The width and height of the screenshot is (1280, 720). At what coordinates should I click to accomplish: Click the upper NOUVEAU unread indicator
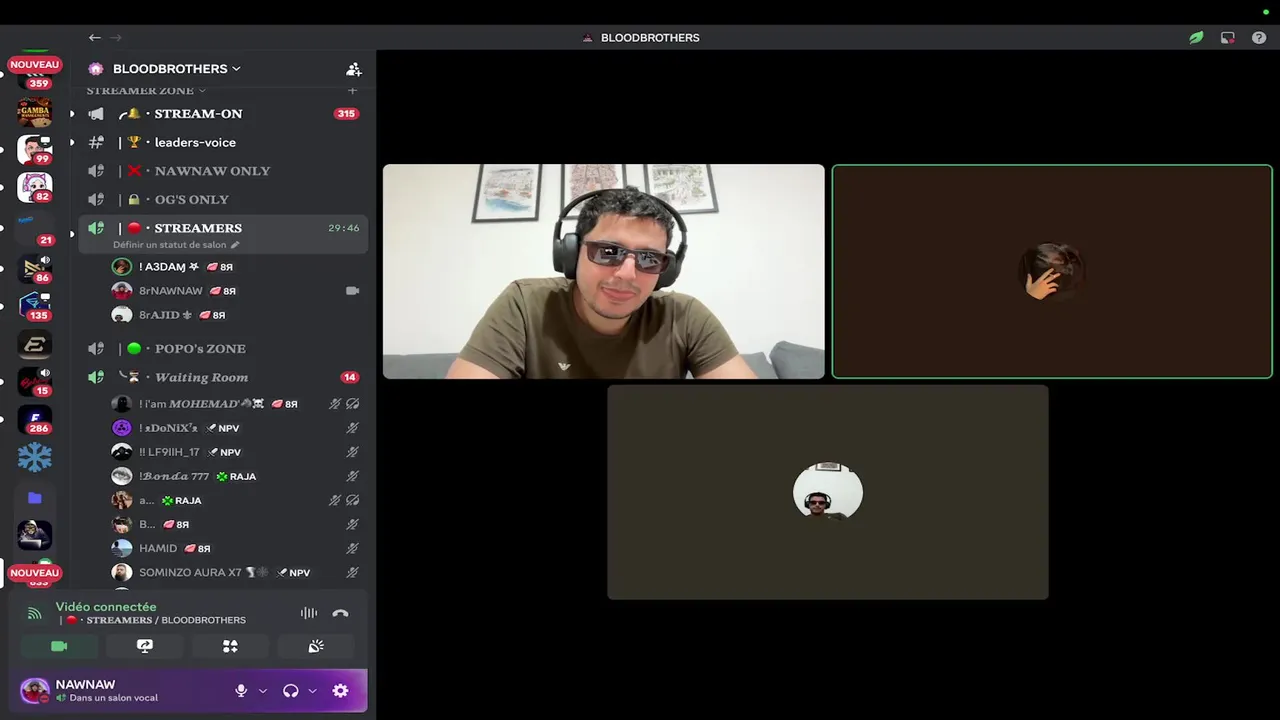coord(35,64)
